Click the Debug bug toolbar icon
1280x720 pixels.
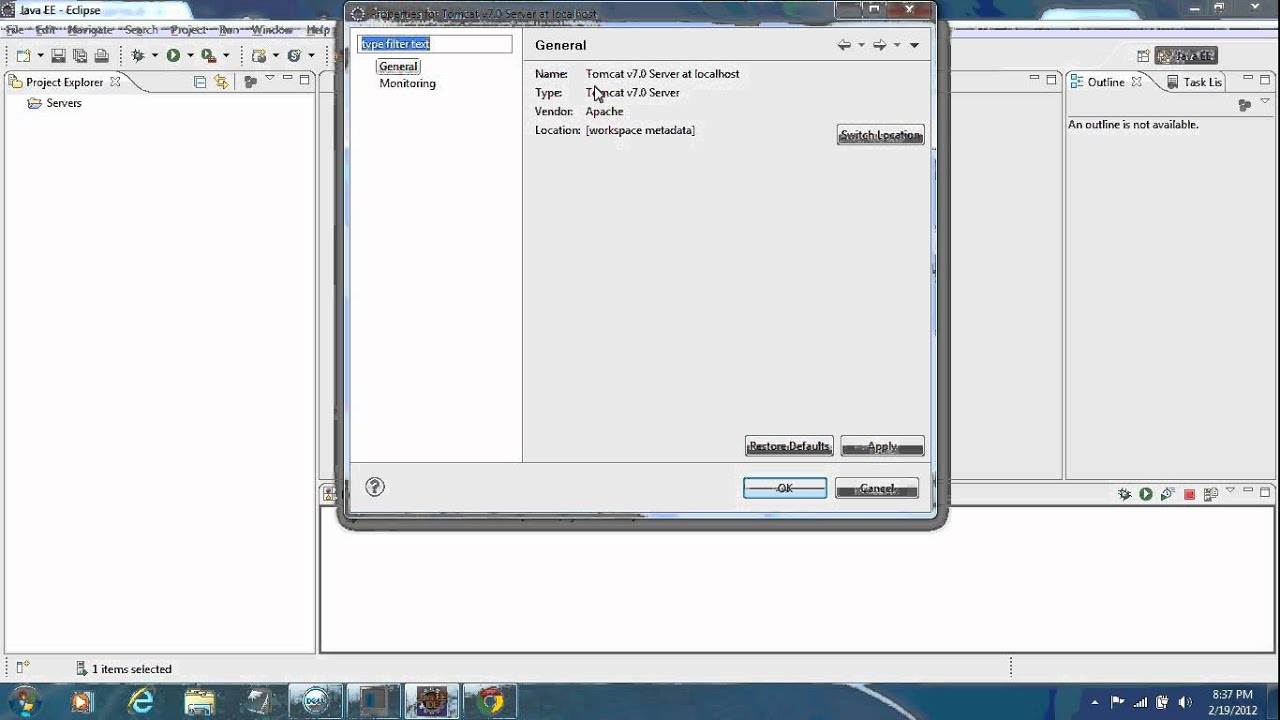pos(138,56)
